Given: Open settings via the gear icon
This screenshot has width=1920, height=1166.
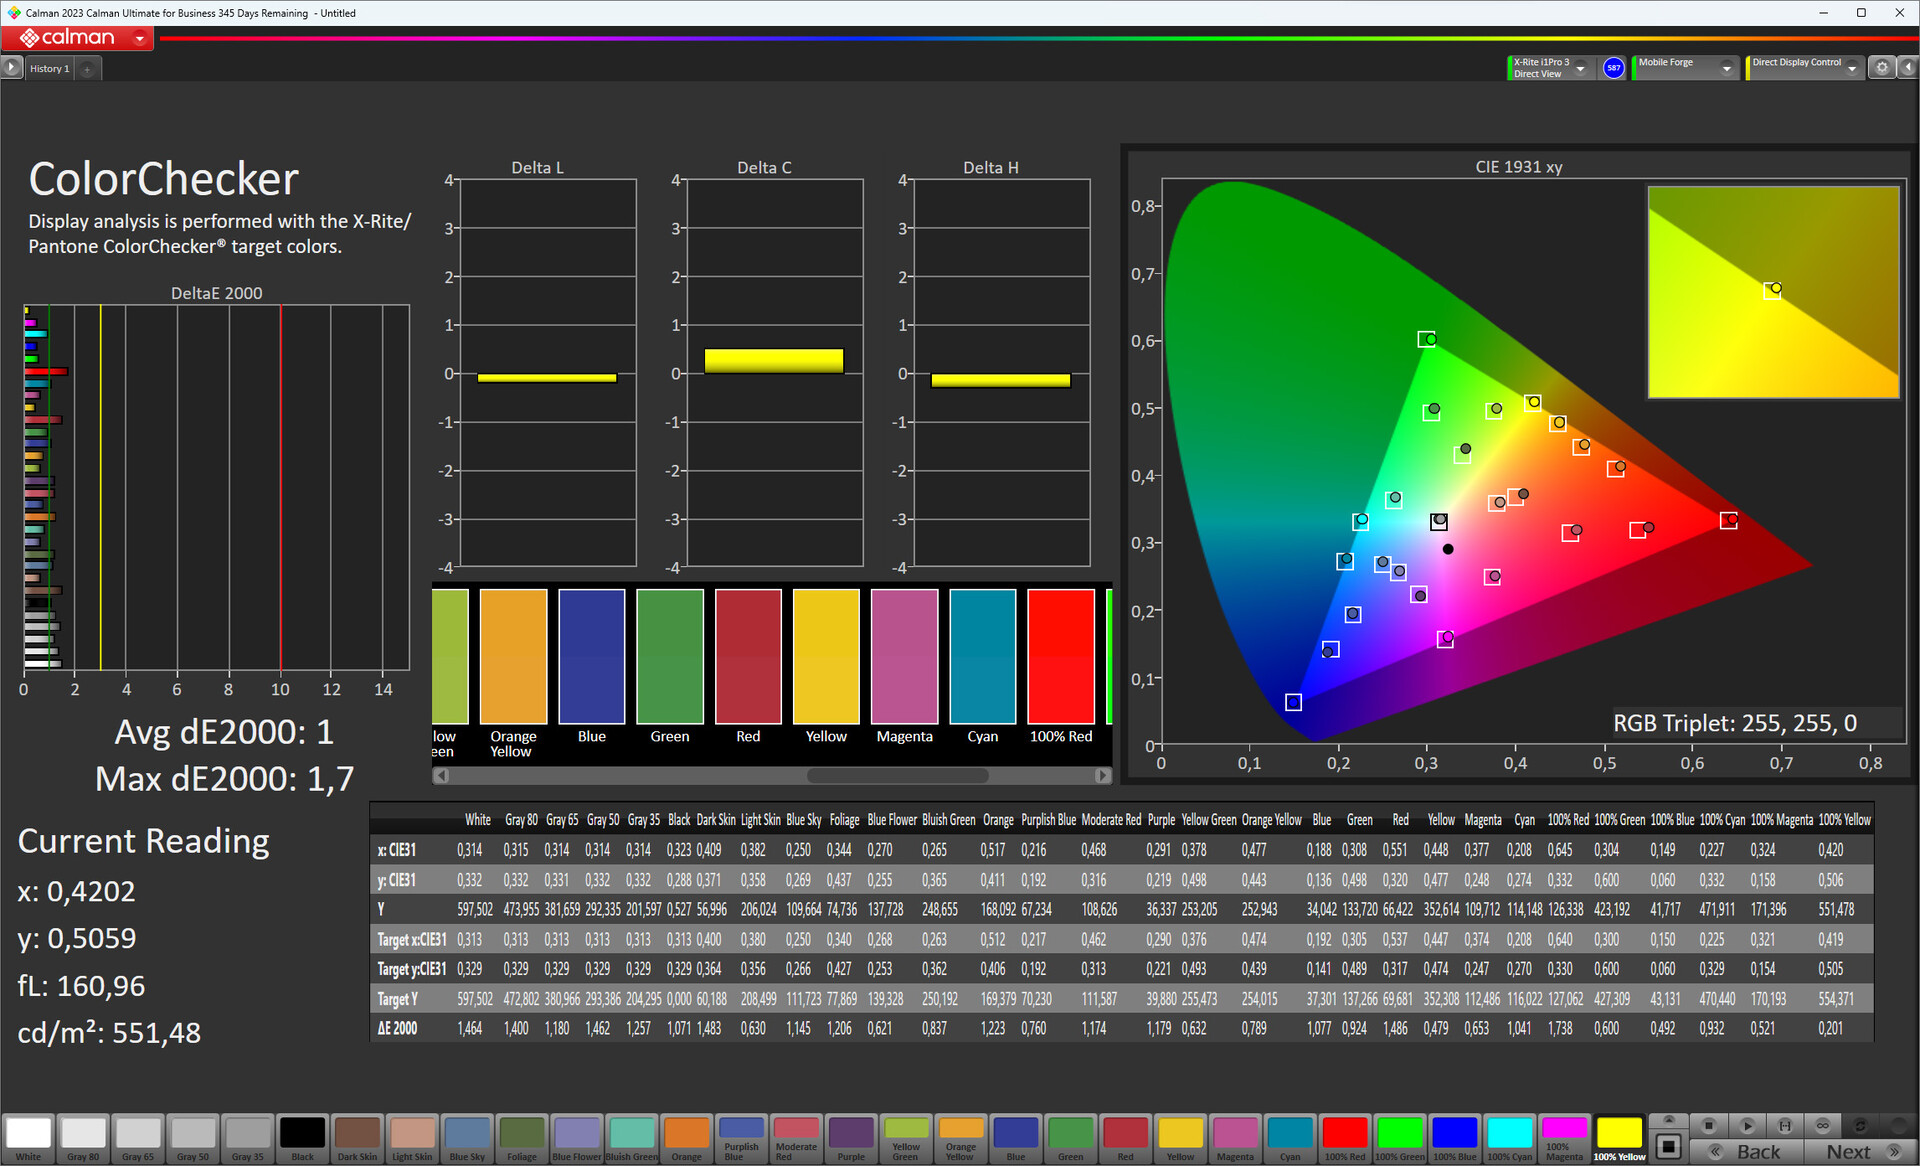Looking at the screenshot, I should tap(1882, 68).
